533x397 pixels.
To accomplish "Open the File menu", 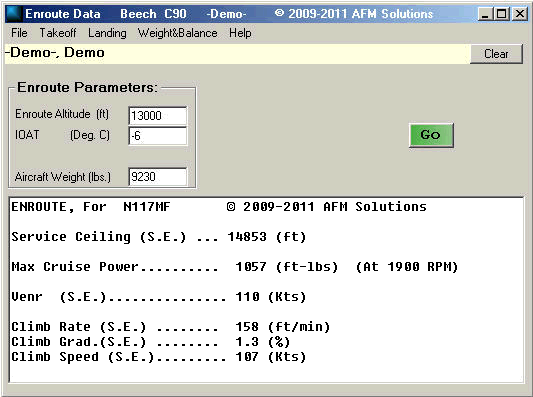I will 19,33.
